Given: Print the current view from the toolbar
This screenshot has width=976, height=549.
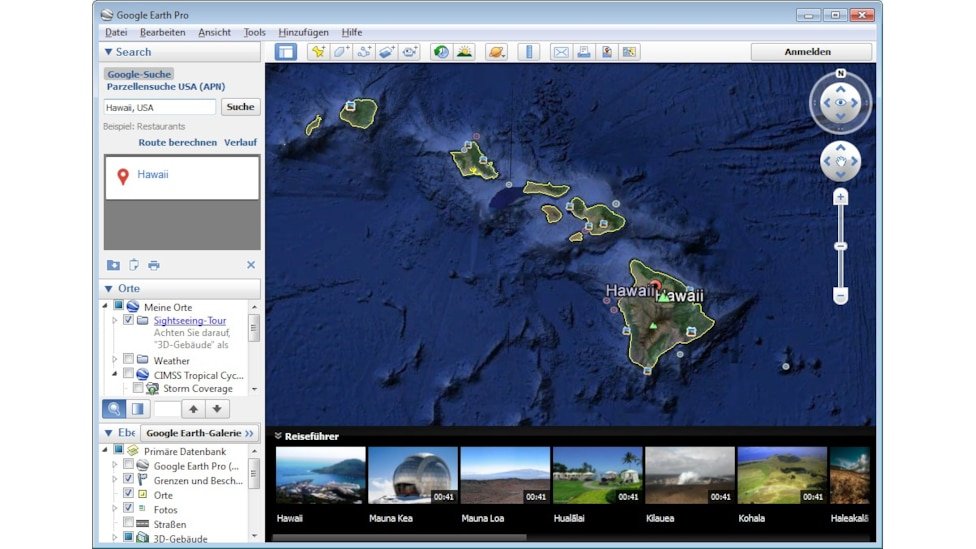Looking at the screenshot, I should [x=584, y=52].
